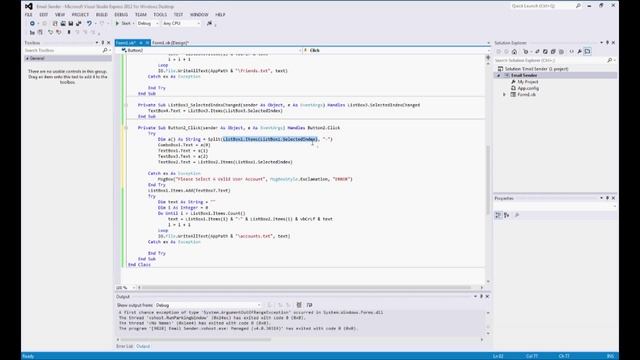Screen dimensions: 640x360
Task: Toggle the bookmark toolbar icon
Action: click(x=69, y=32)
